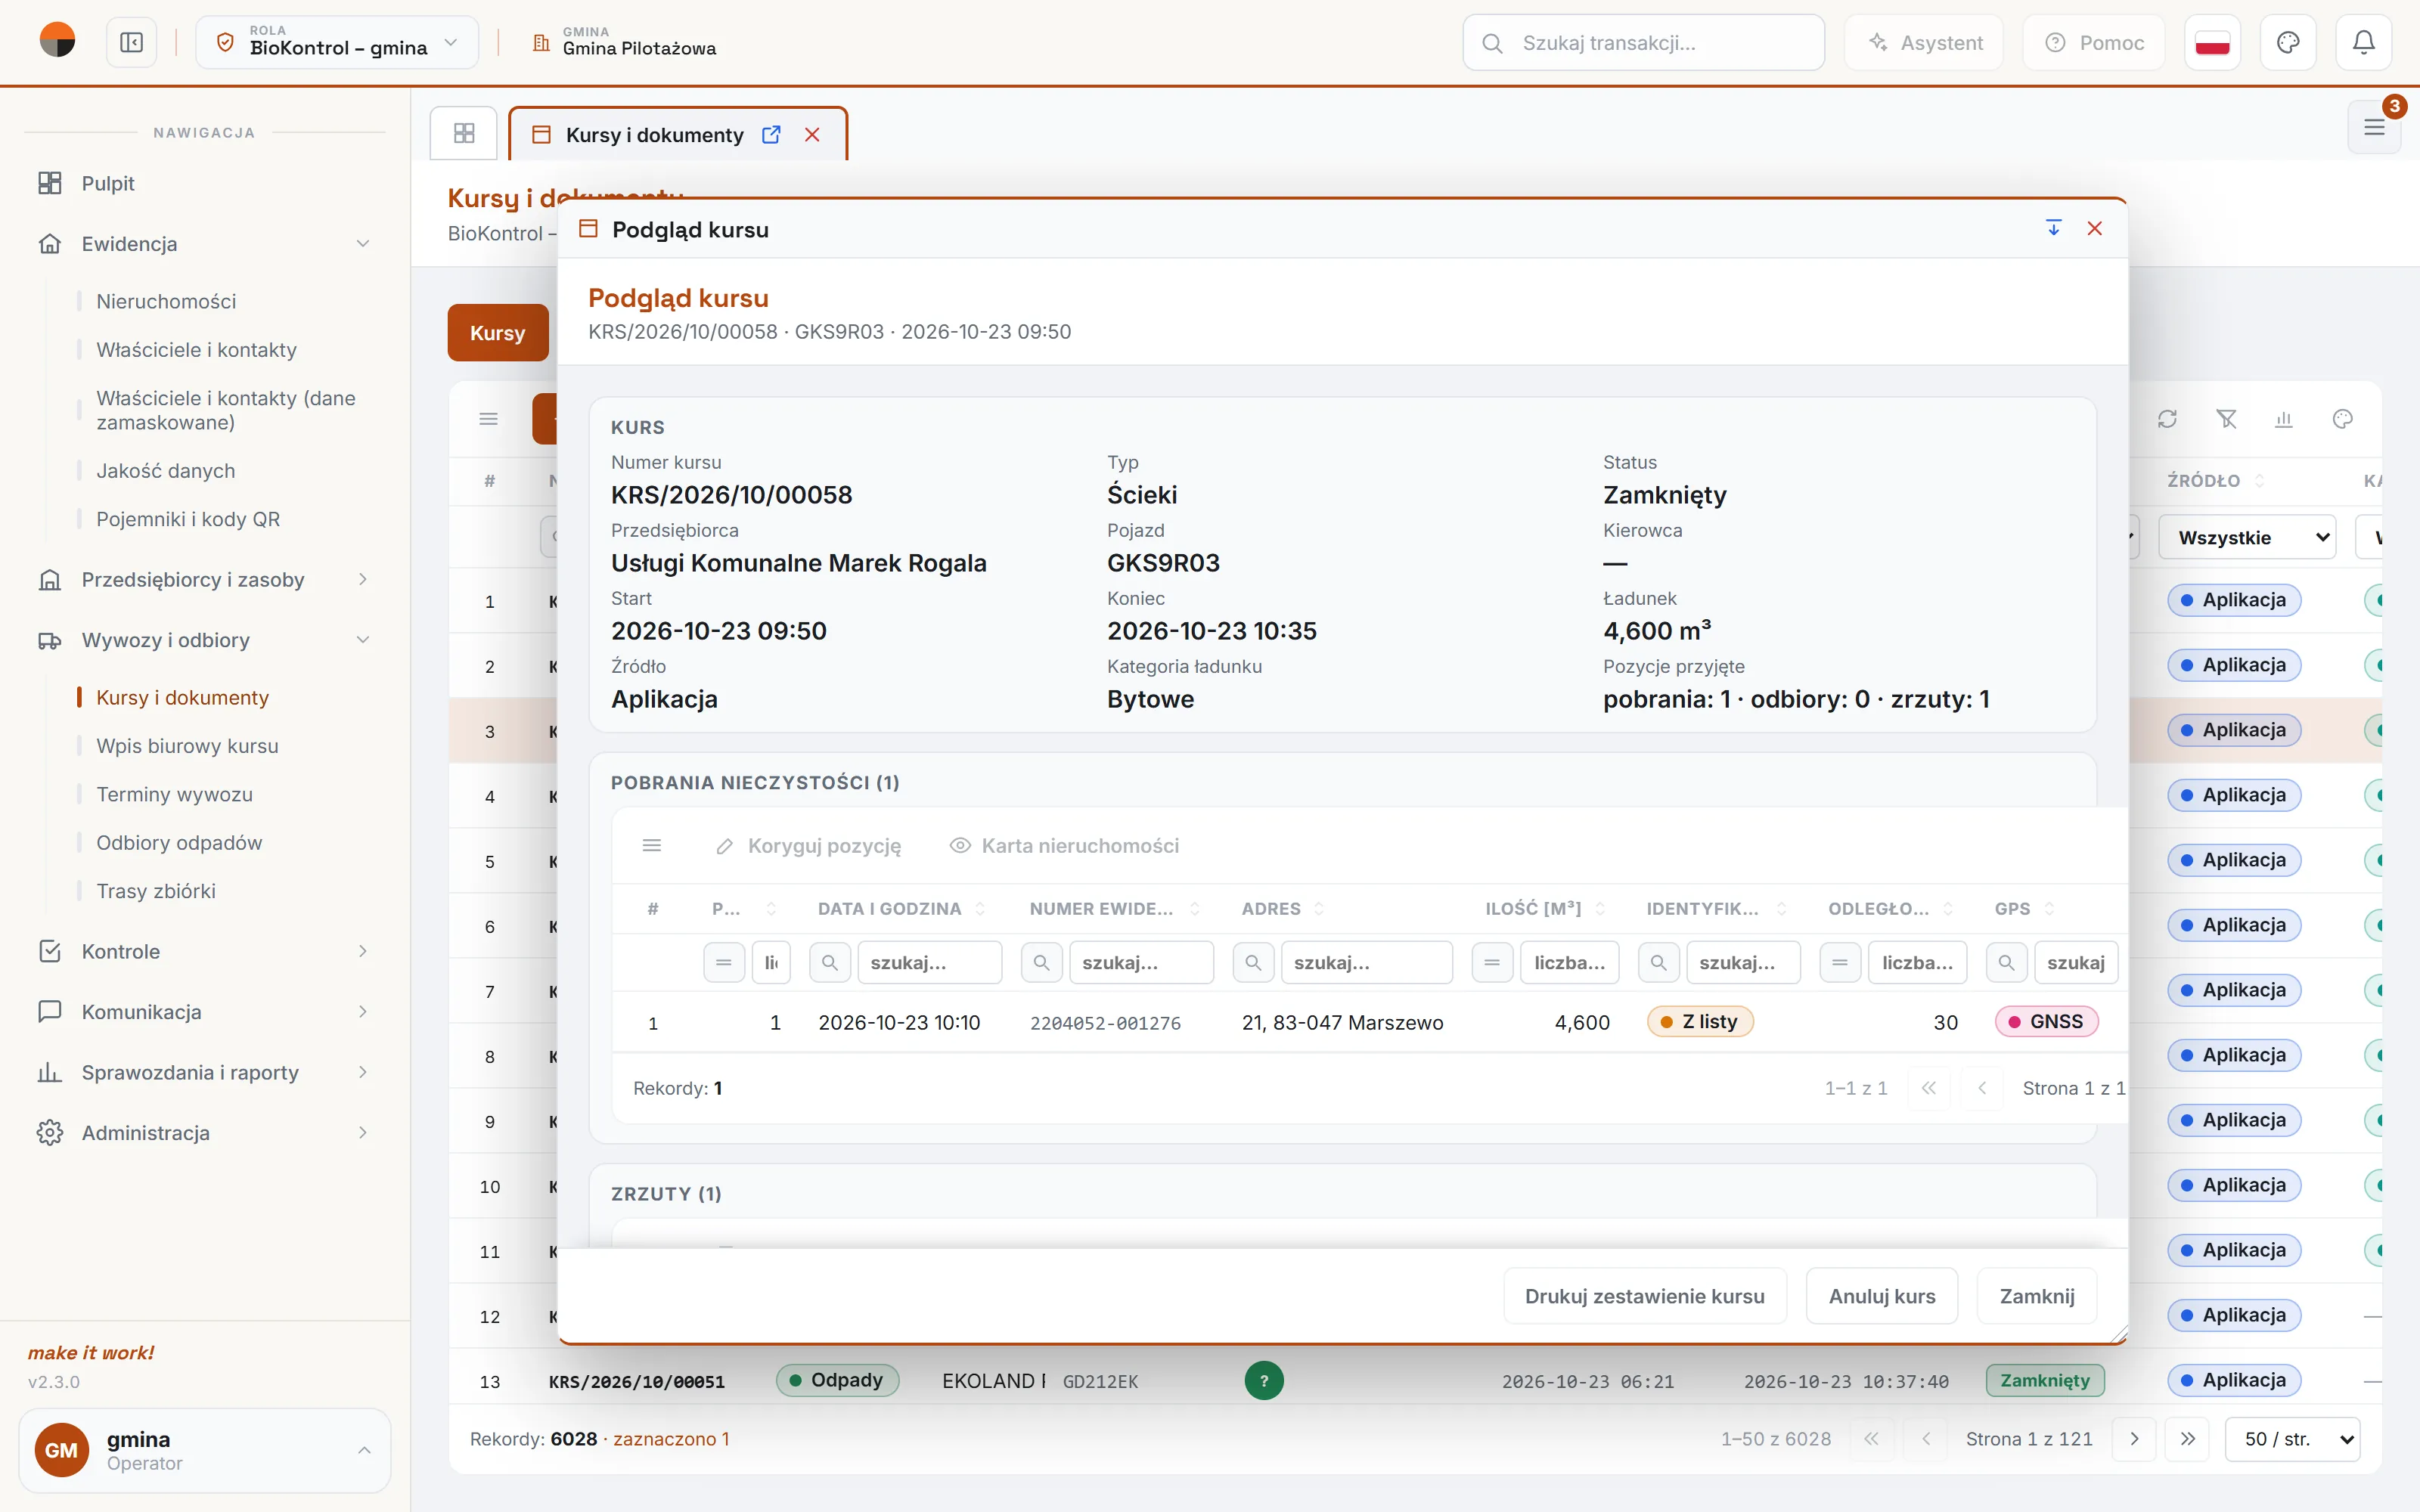The height and width of the screenshot is (1512, 2420).
Task: Go to next page in Kursy table
Action: [x=2134, y=1439]
